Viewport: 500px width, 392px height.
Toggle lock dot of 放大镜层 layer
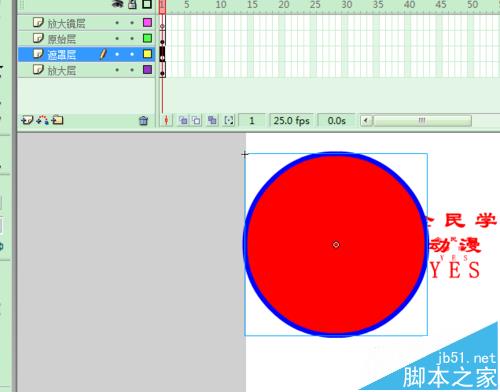point(132,23)
